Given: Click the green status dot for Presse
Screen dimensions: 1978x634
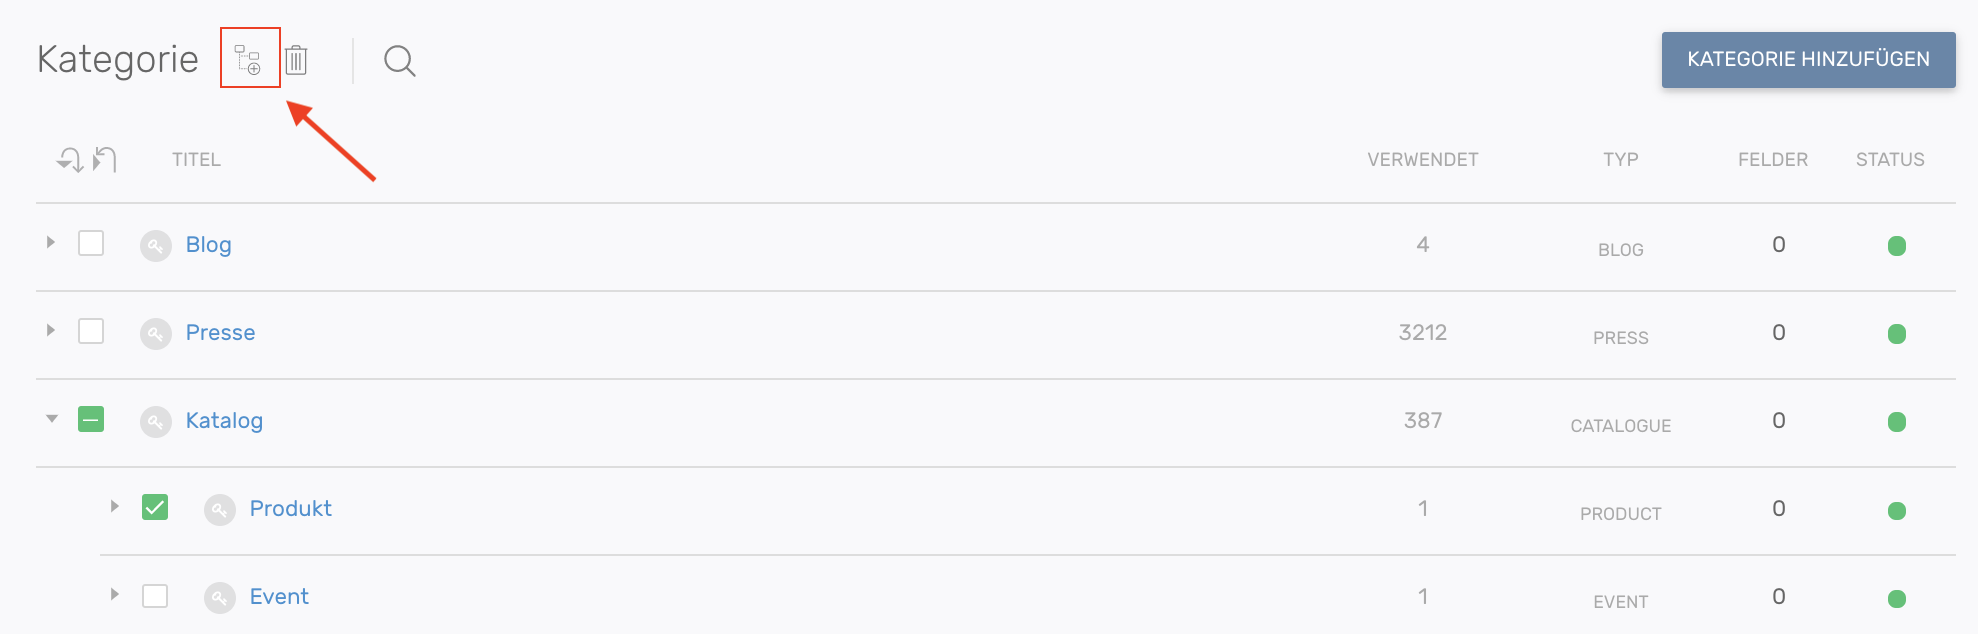Looking at the screenshot, I should tap(1896, 334).
